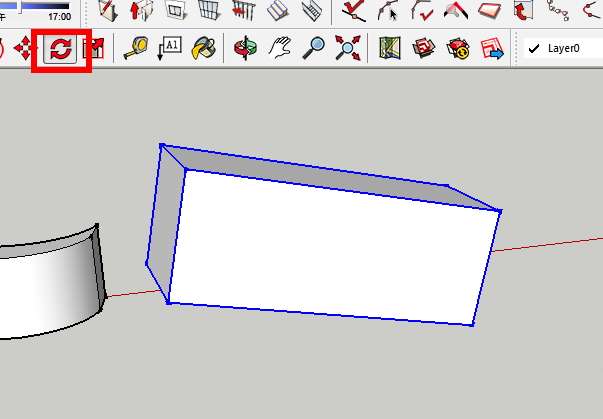Image resolution: width=603 pixels, height=419 pixels.
Task: Open the Get Models warehouse icon
Action: coord(423,48)
